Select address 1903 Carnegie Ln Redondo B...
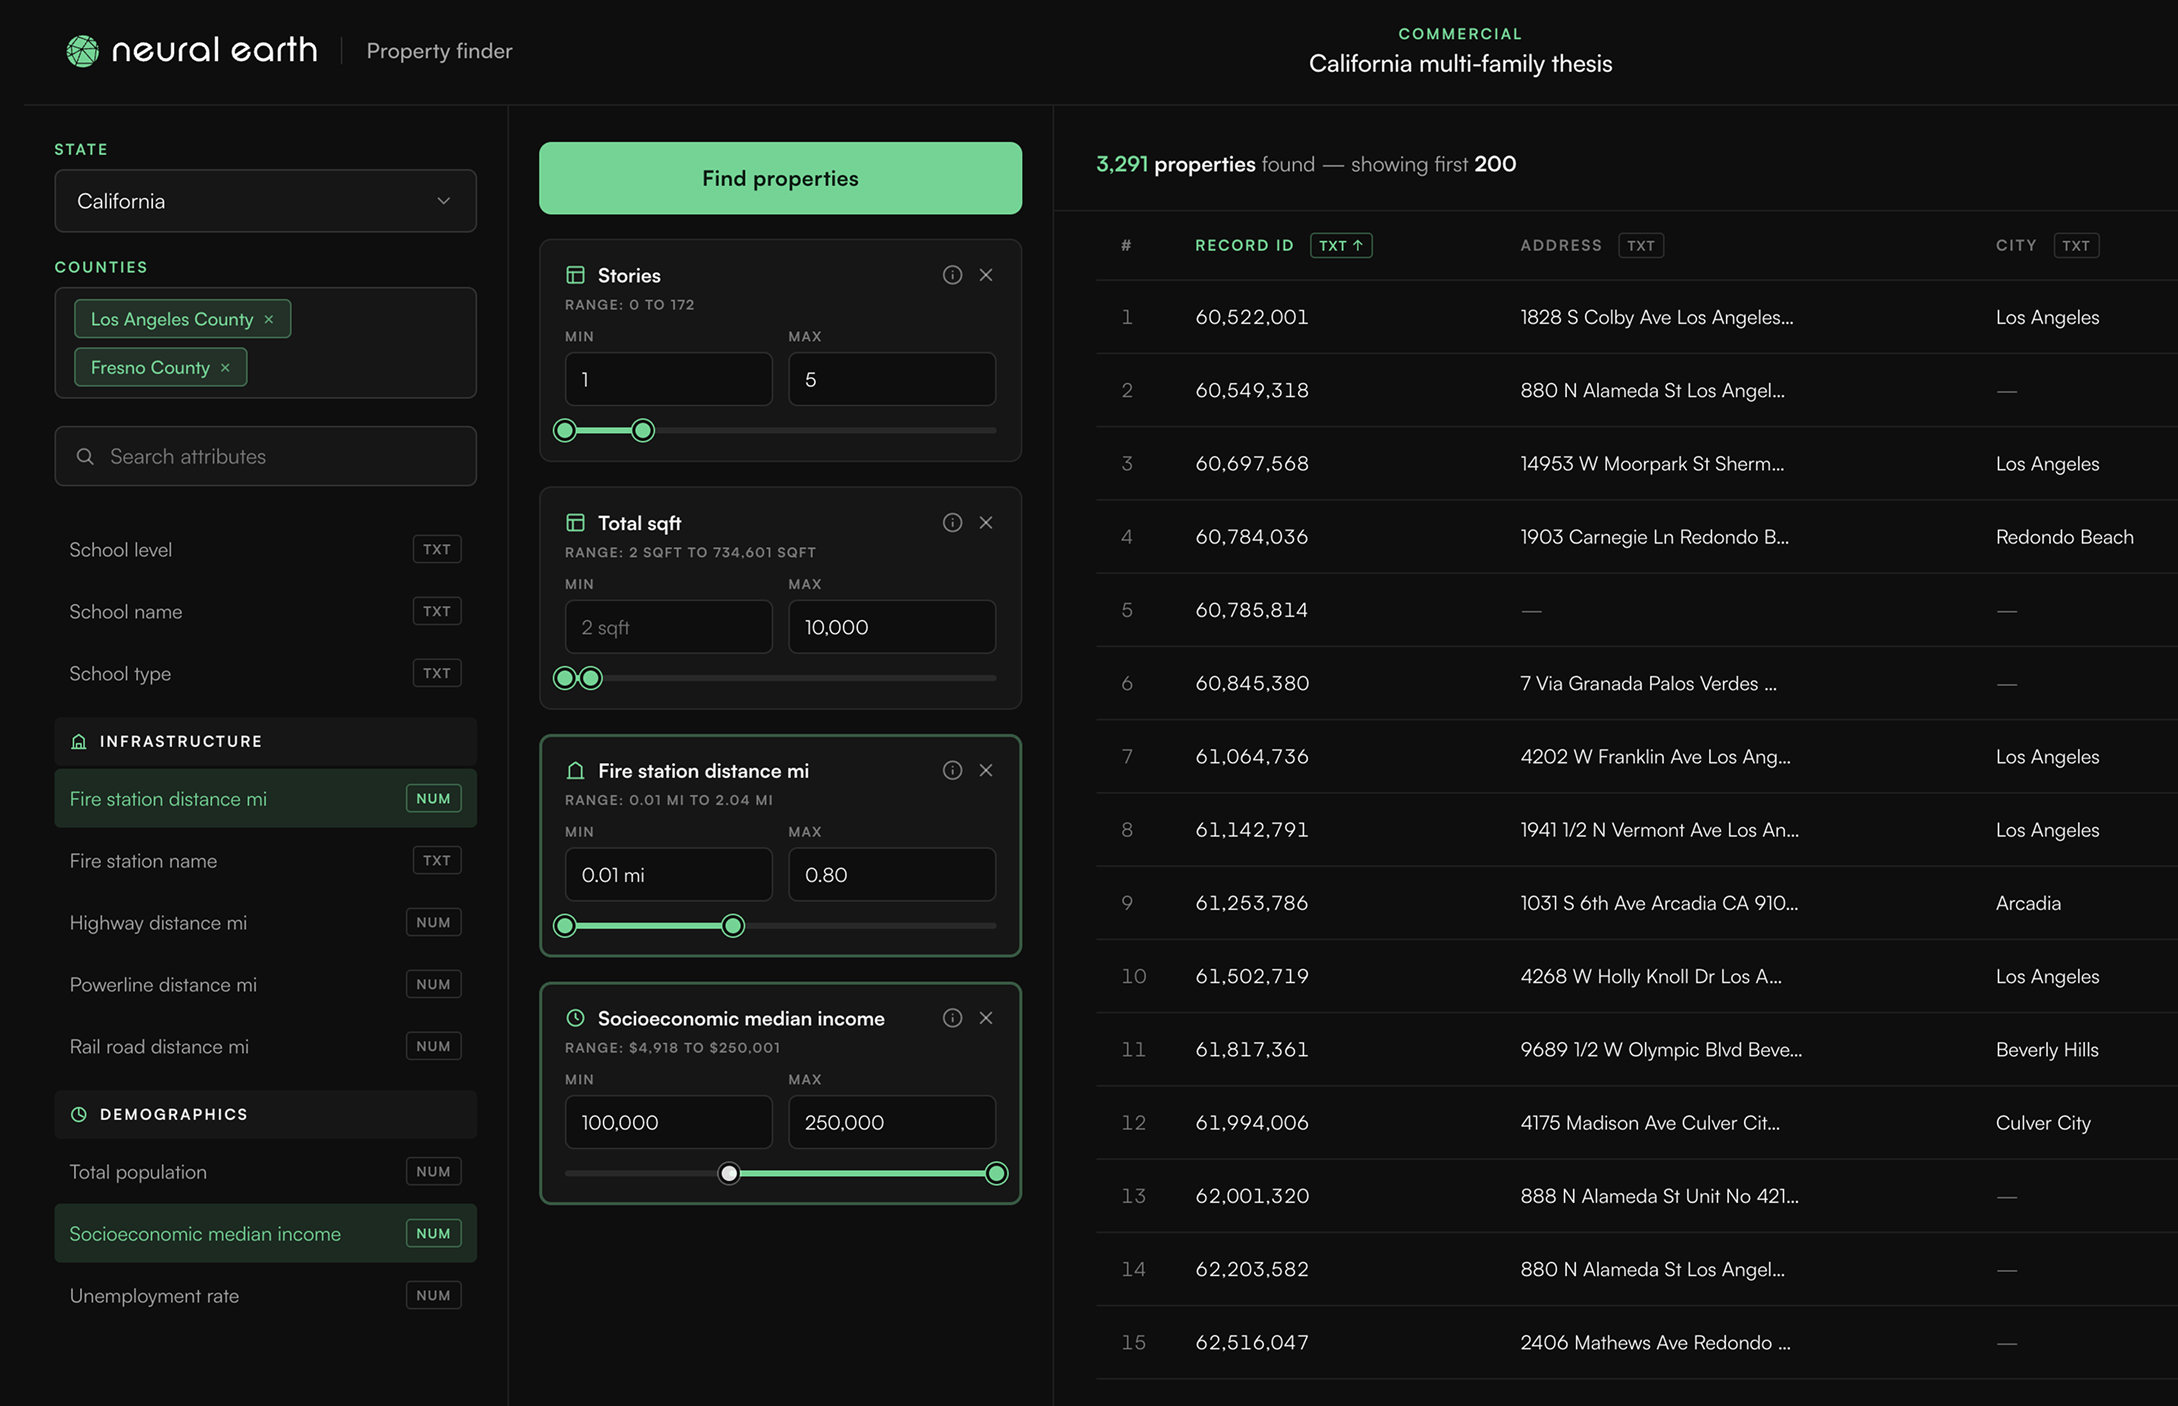 tap(1654, 537)
